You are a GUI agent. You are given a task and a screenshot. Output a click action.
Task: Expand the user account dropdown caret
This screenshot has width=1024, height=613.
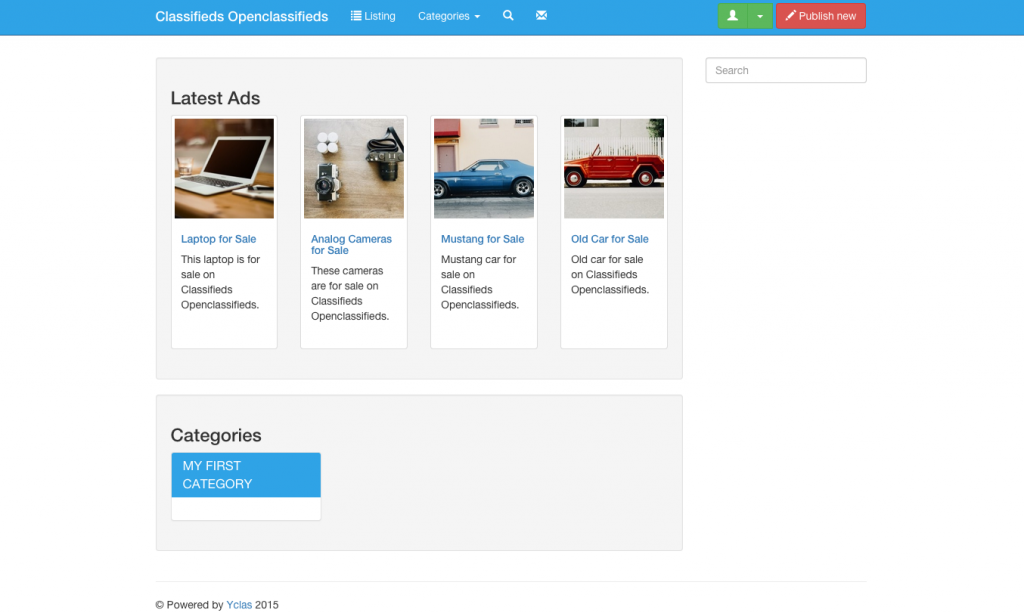[x=760, y=16]
